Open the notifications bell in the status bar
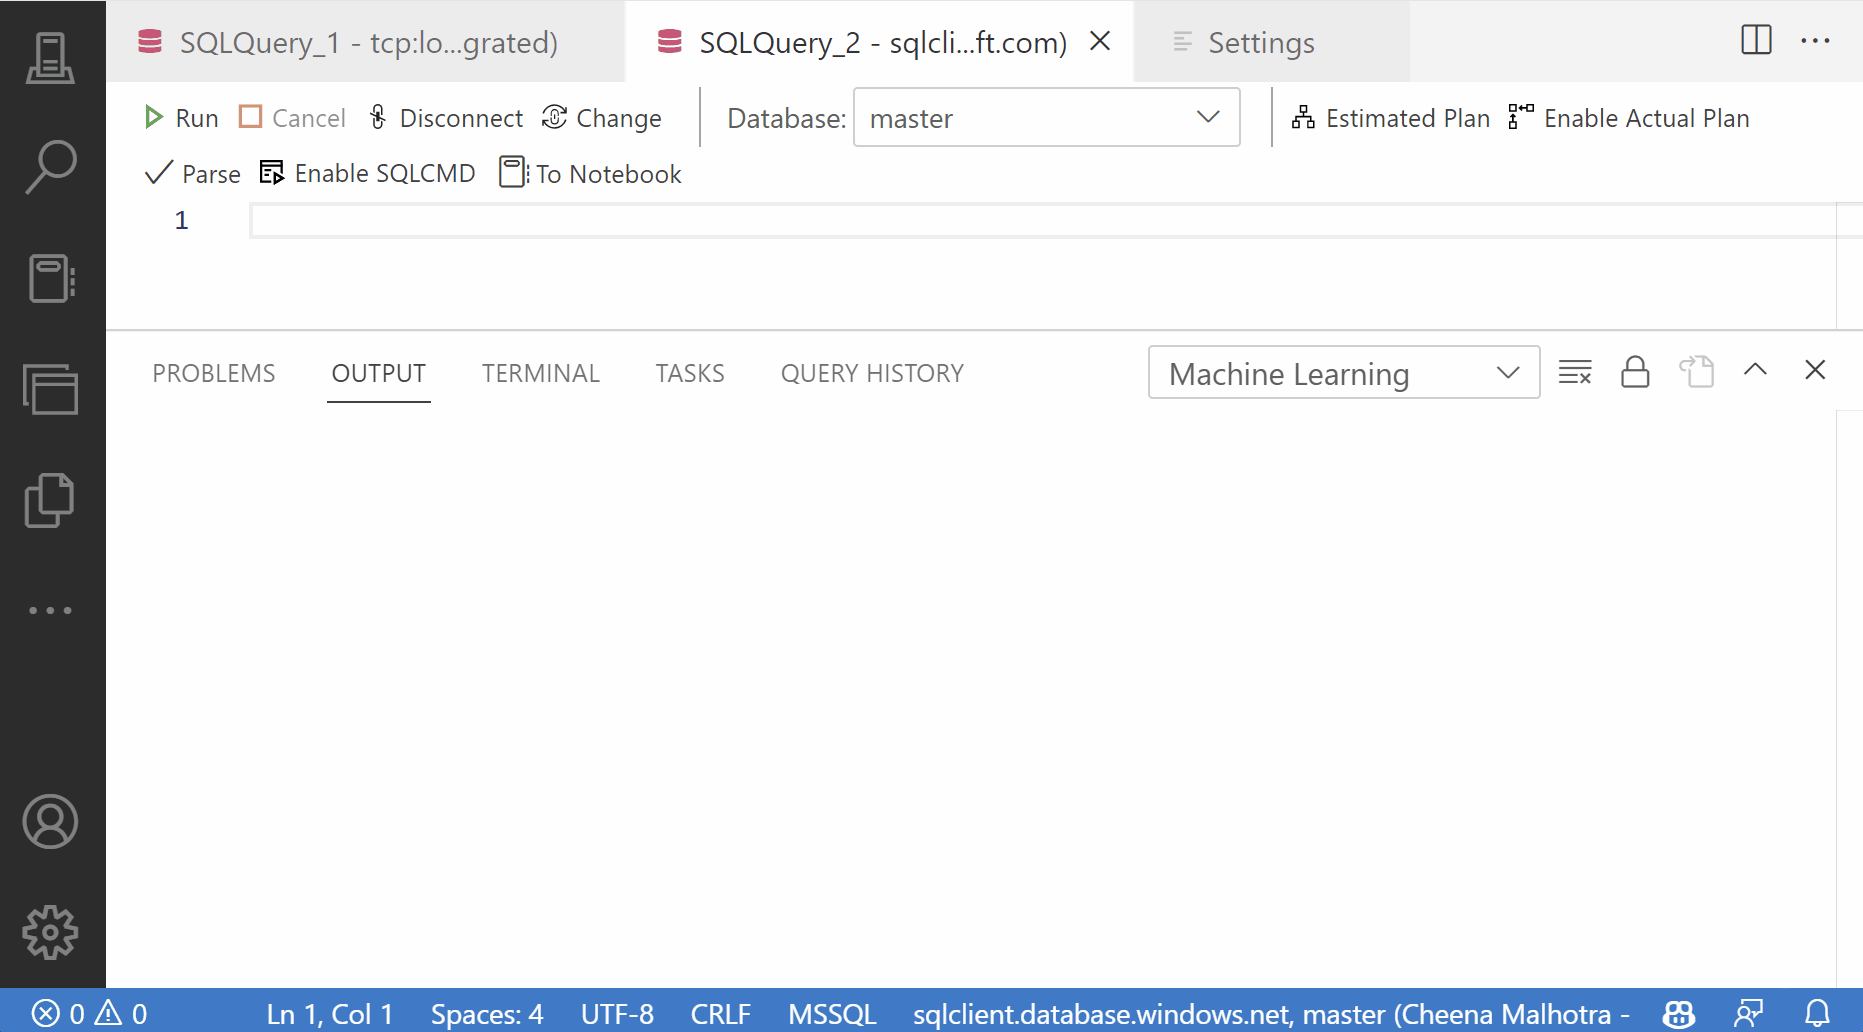Image resolution: width=1863 pixels, height=1032 pixels. coord(1819,1013)
